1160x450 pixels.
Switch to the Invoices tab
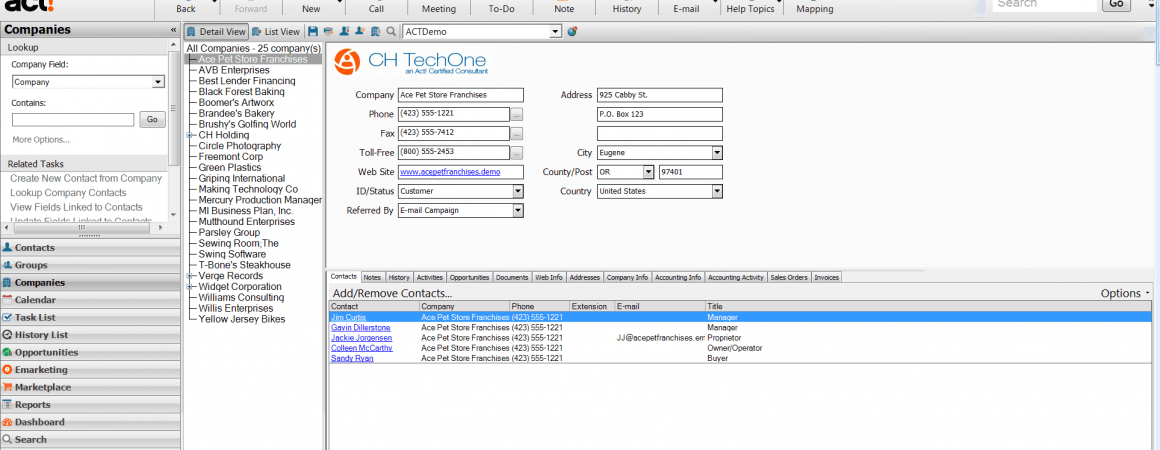coord(826,278)
